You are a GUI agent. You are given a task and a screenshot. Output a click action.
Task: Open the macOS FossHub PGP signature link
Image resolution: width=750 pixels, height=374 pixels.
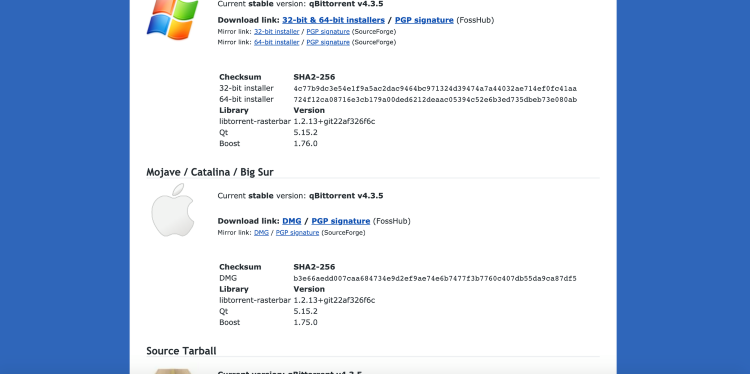(341, 221)
